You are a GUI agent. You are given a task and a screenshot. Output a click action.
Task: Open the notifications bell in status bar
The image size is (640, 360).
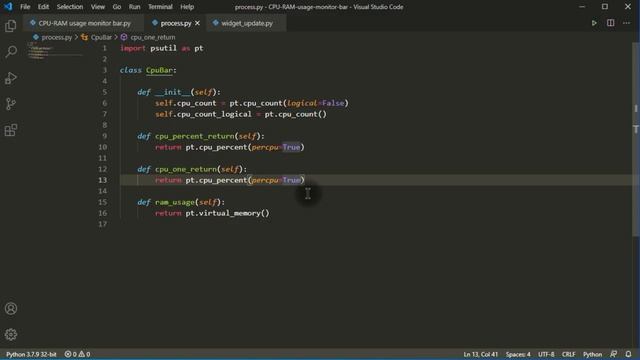click(628, 354)
